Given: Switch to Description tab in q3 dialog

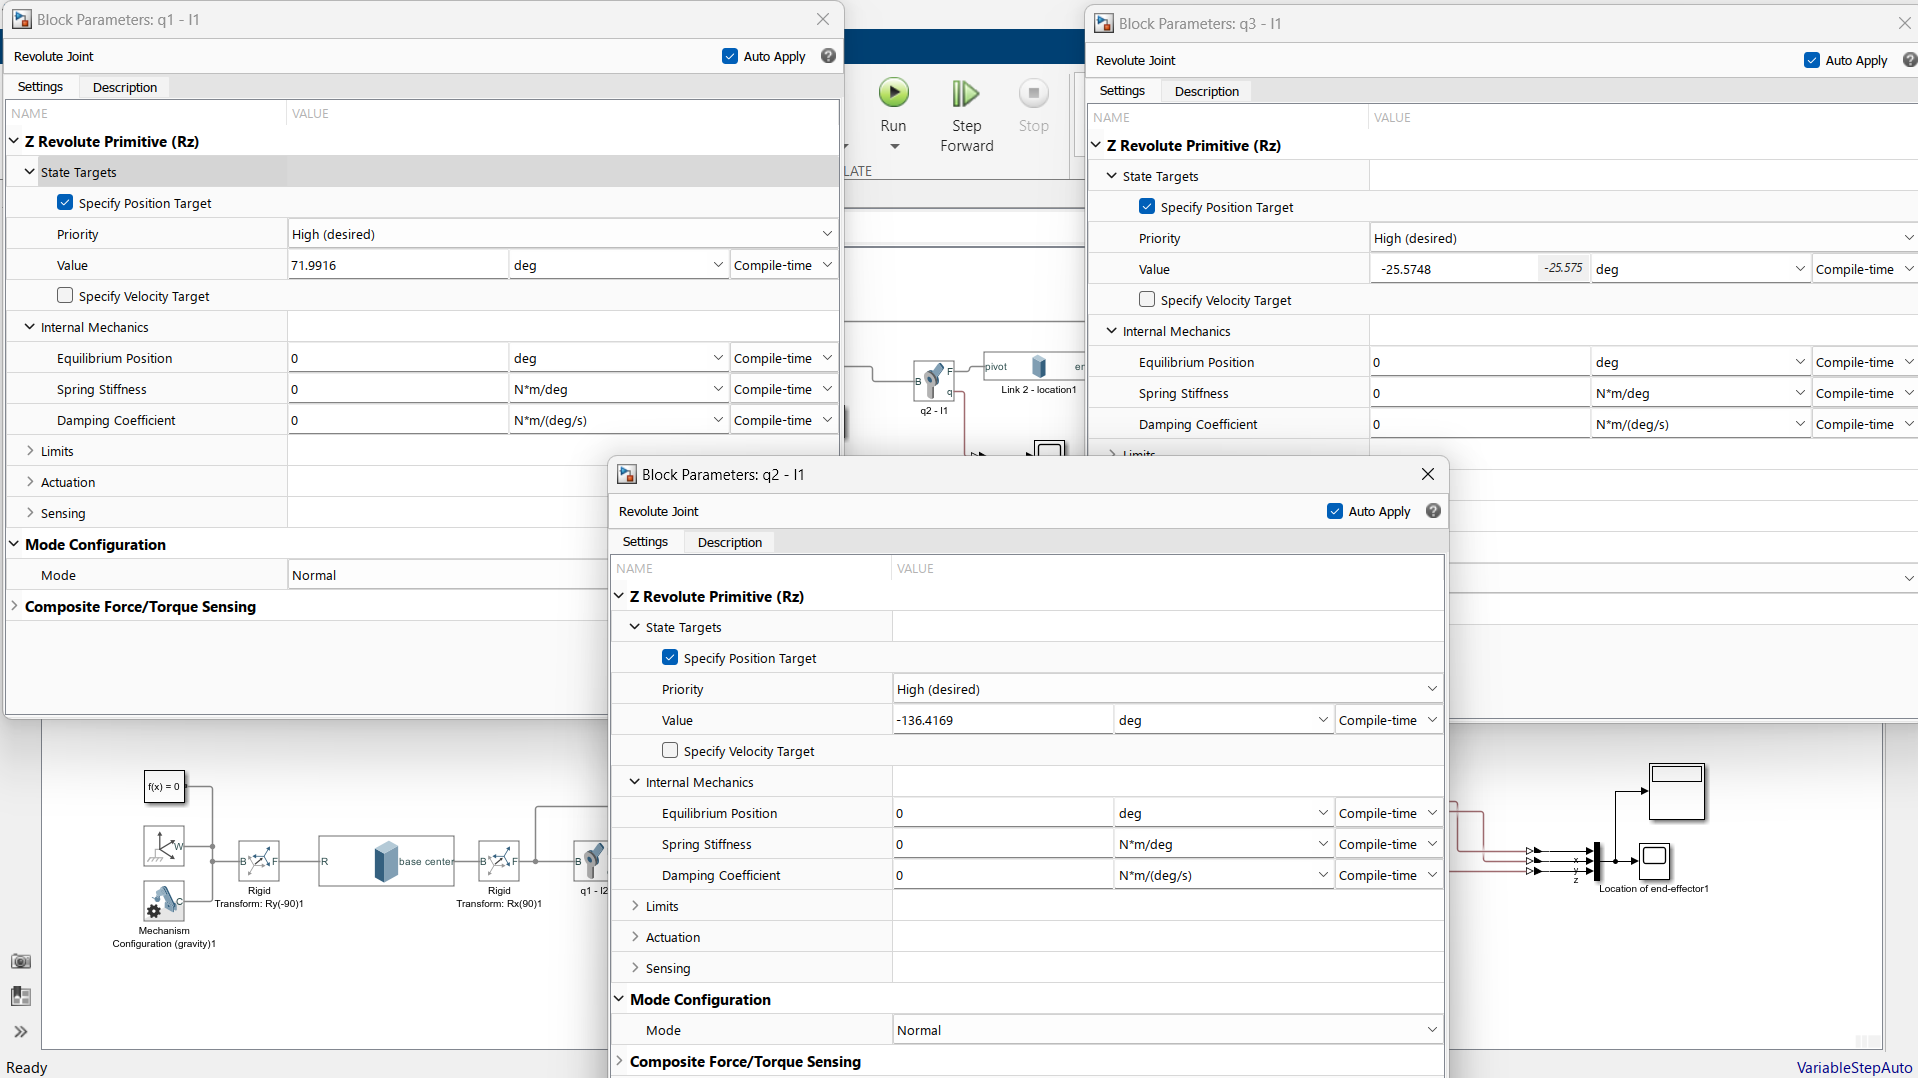Looking at the screenshot, I should (x=1207, y=91).
